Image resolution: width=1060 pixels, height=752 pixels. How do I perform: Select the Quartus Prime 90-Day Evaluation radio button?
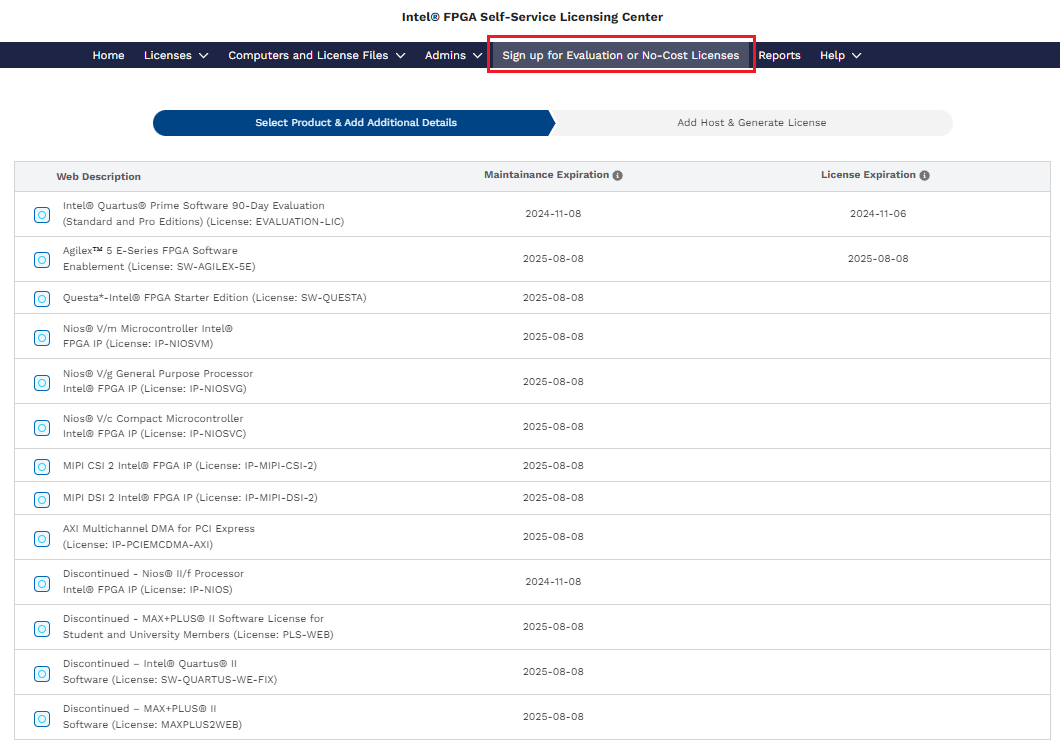(42, 215)
